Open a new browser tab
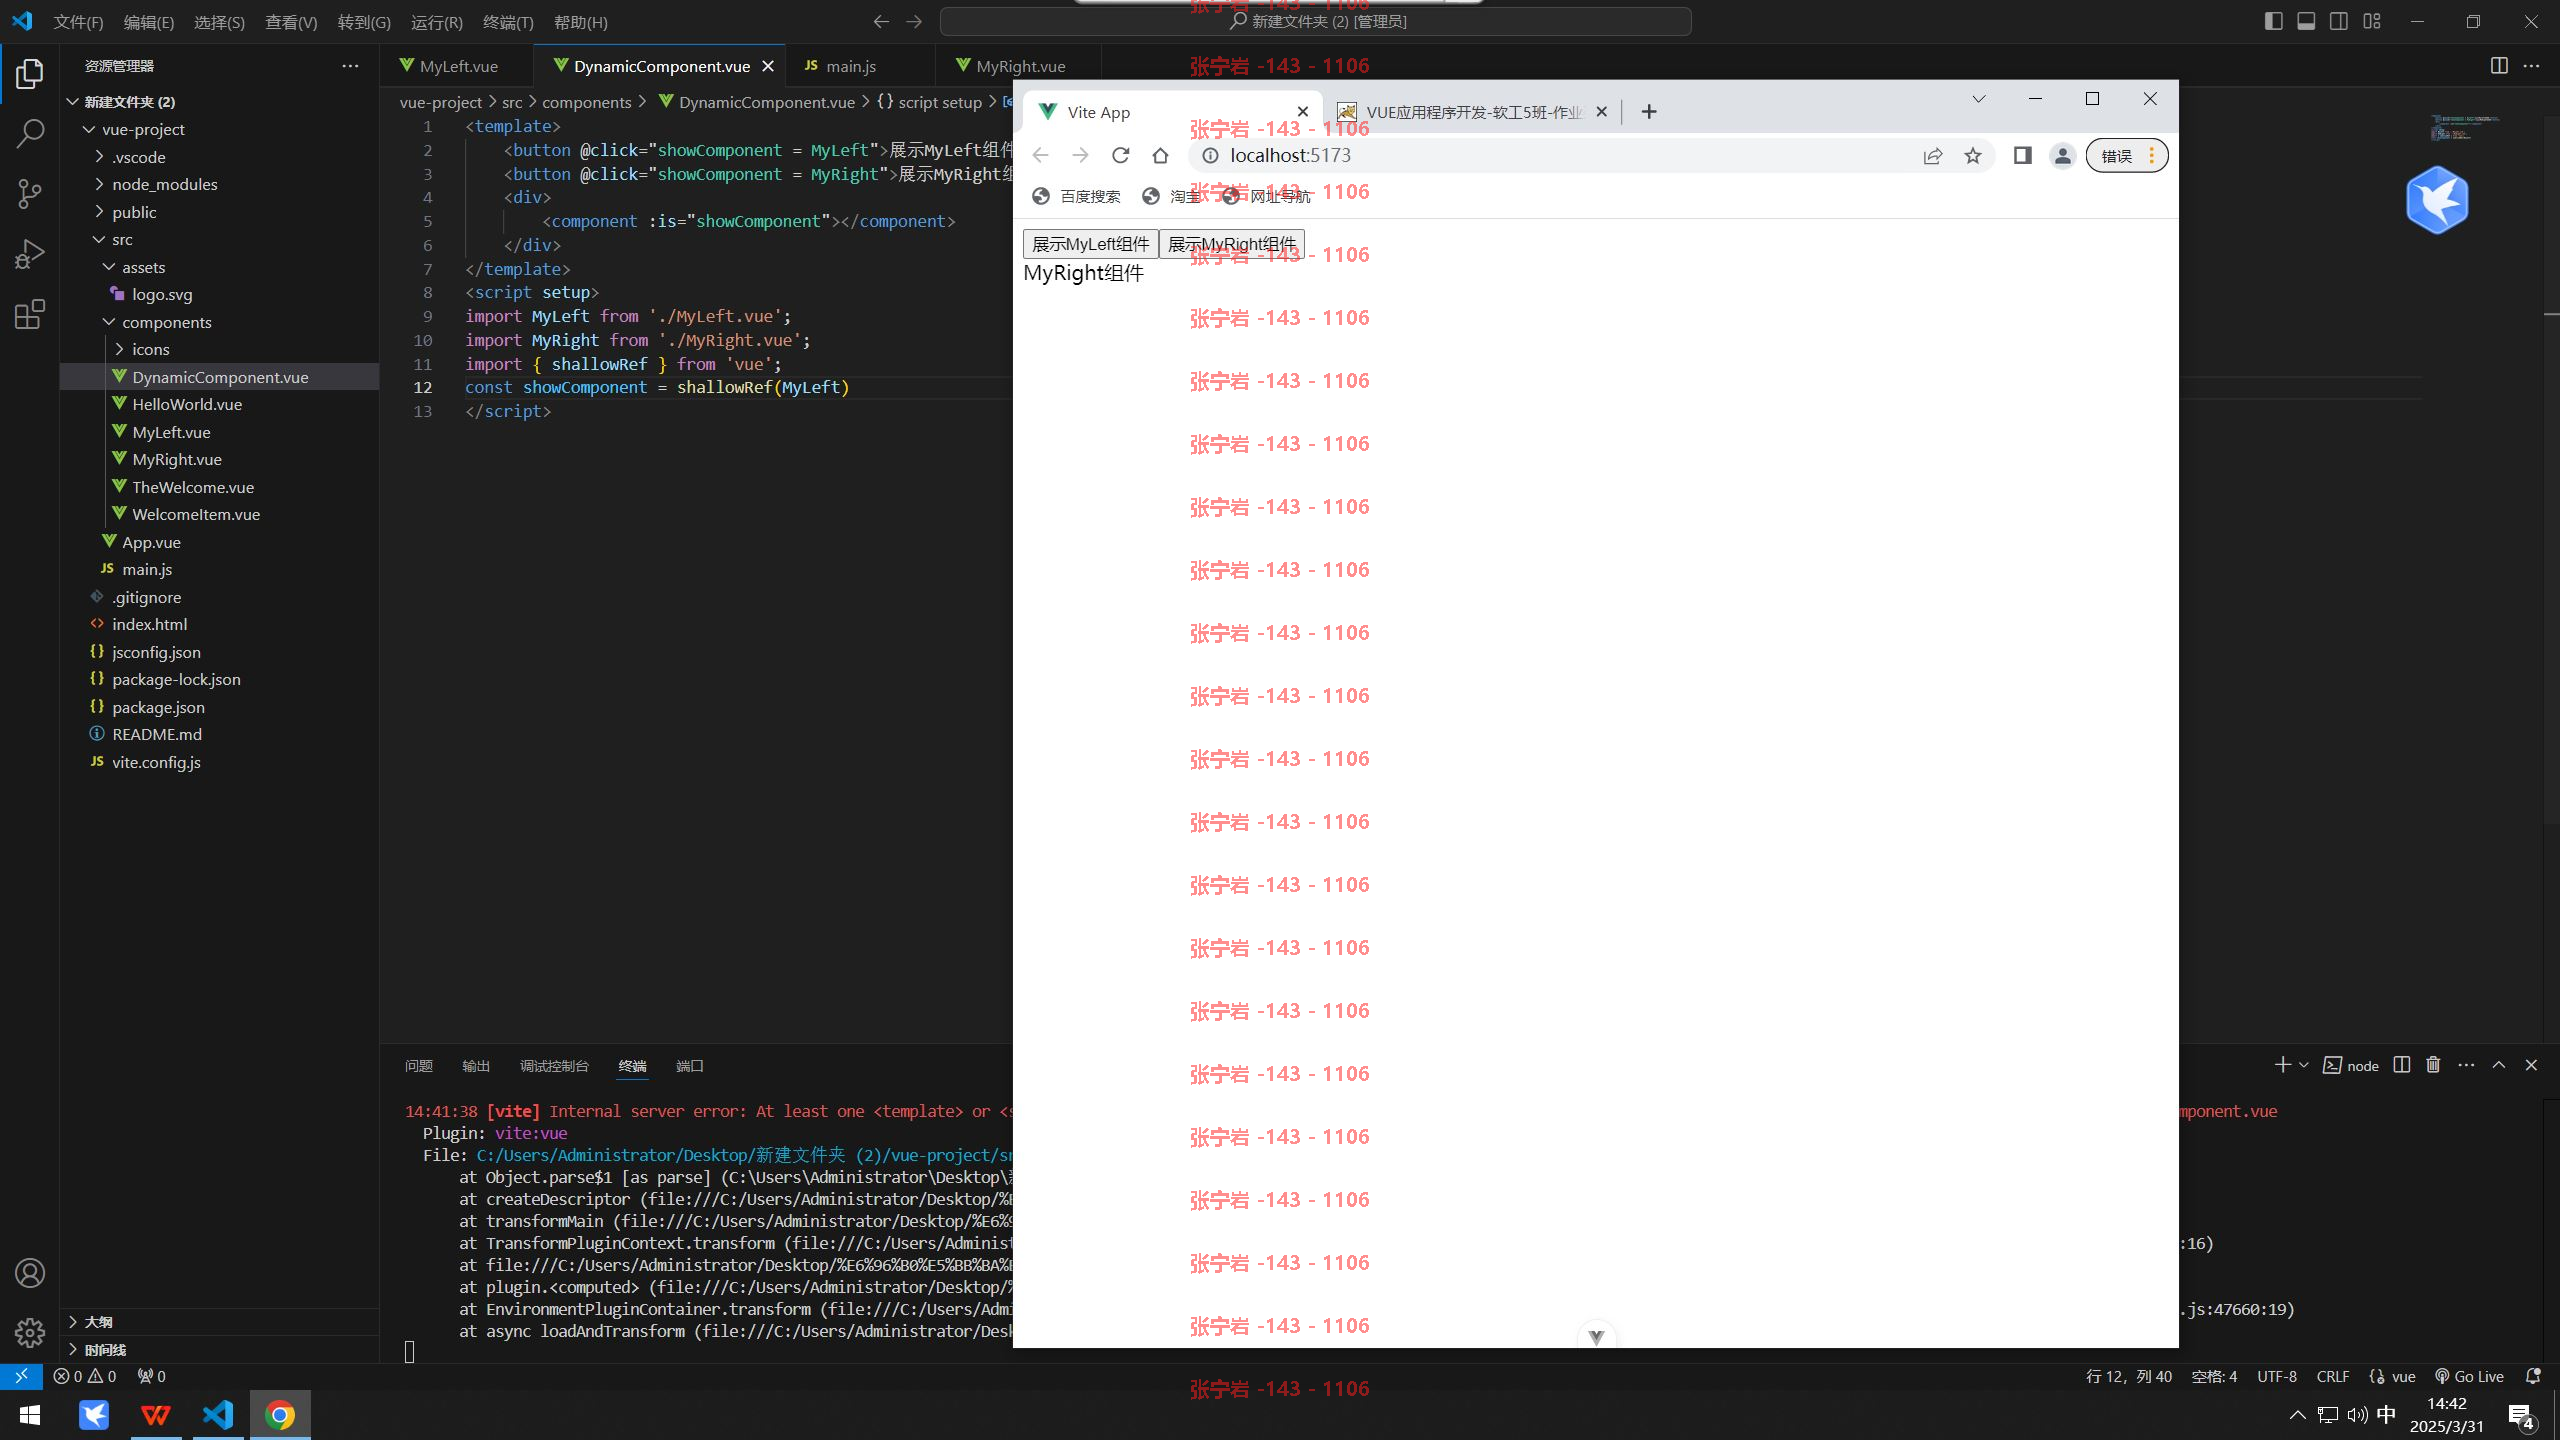The image size is (2560, 1440). tap(1649, 112)
